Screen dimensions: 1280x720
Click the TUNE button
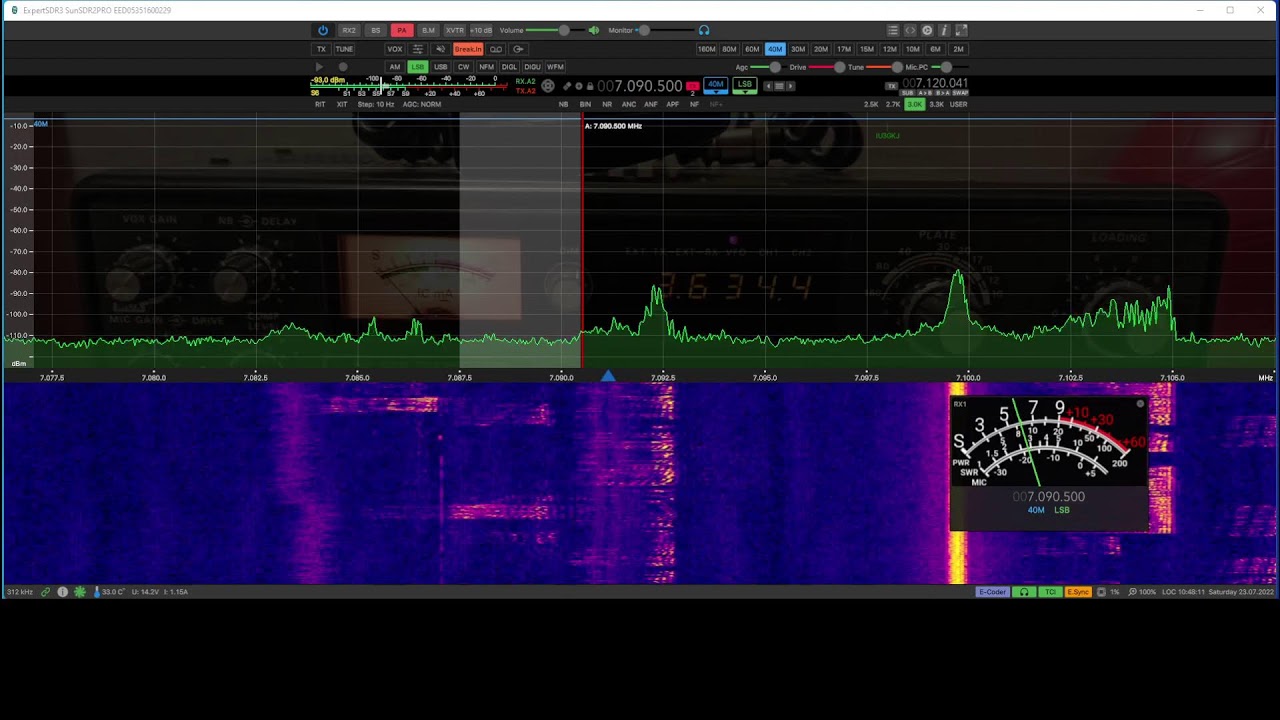point(344,49)
